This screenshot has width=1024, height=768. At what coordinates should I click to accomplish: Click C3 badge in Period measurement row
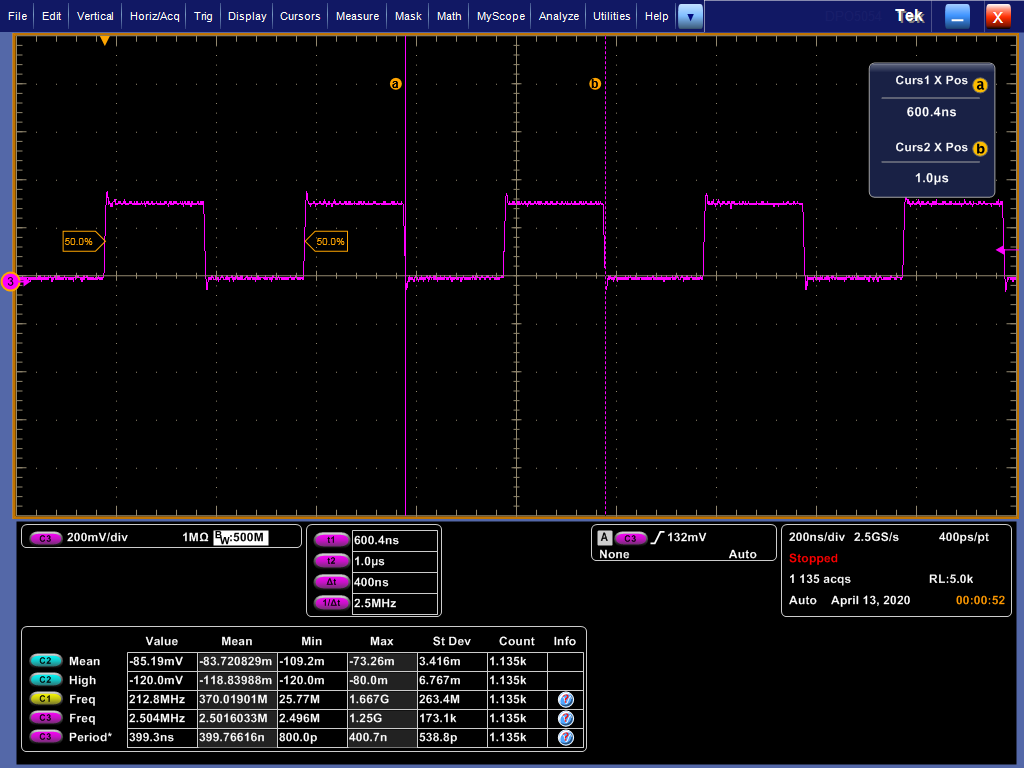(45, 737)
